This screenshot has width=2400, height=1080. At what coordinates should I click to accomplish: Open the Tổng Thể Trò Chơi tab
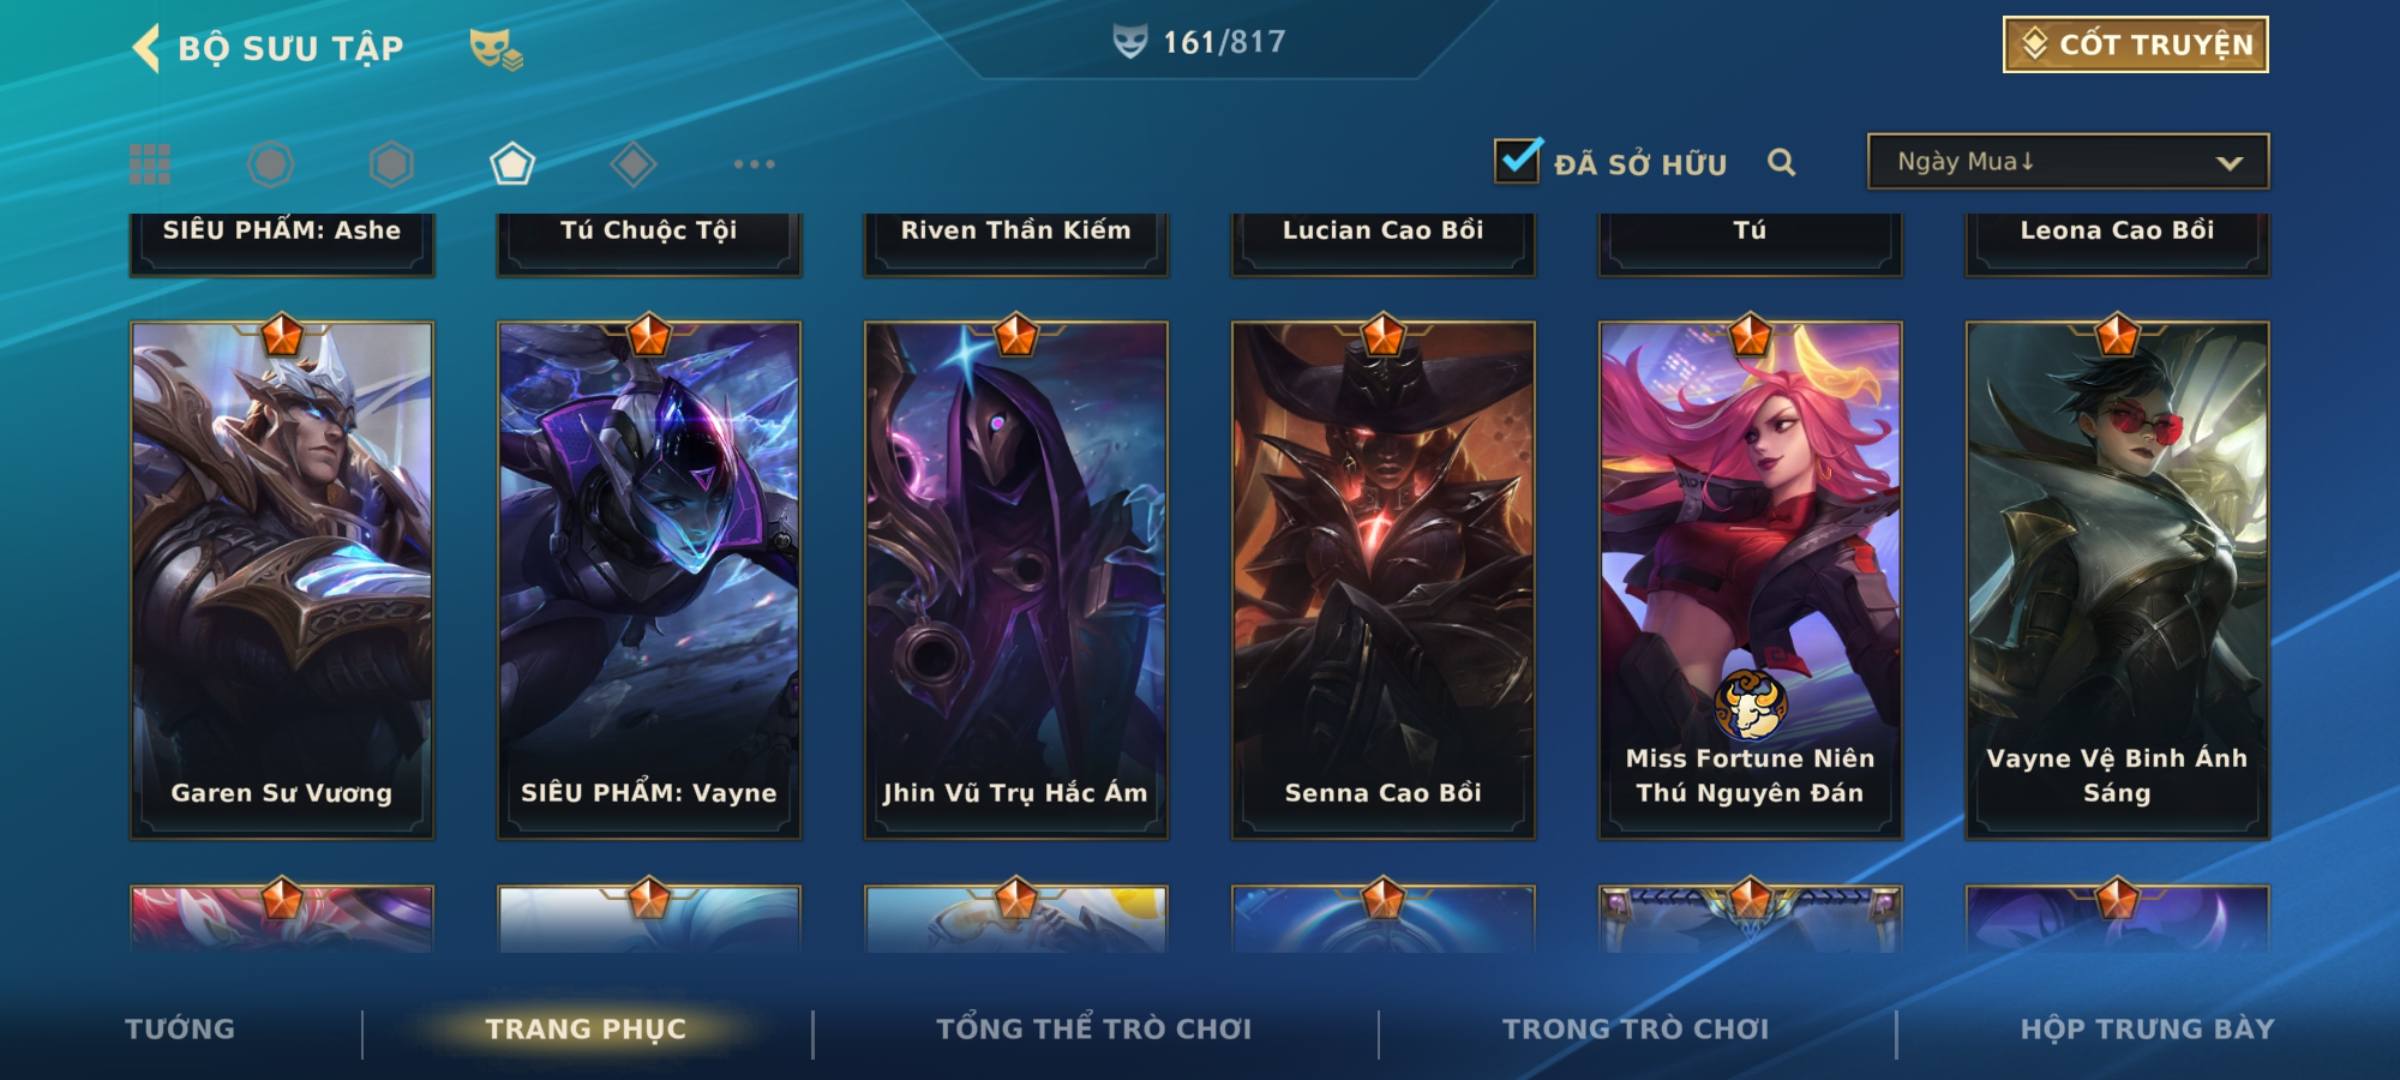click(x=1093, y=1029)
